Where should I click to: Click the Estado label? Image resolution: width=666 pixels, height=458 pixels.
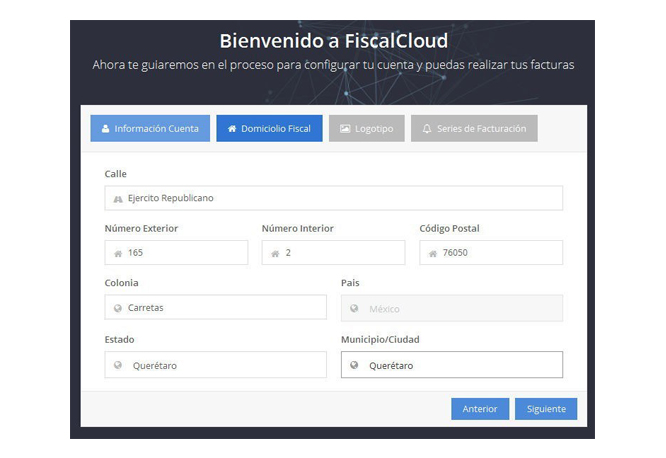119,339
